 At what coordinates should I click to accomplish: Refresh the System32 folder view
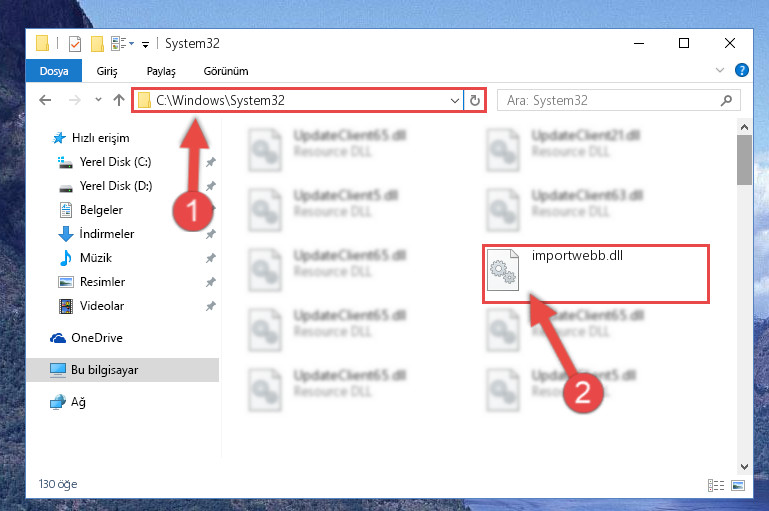[474, 101]
